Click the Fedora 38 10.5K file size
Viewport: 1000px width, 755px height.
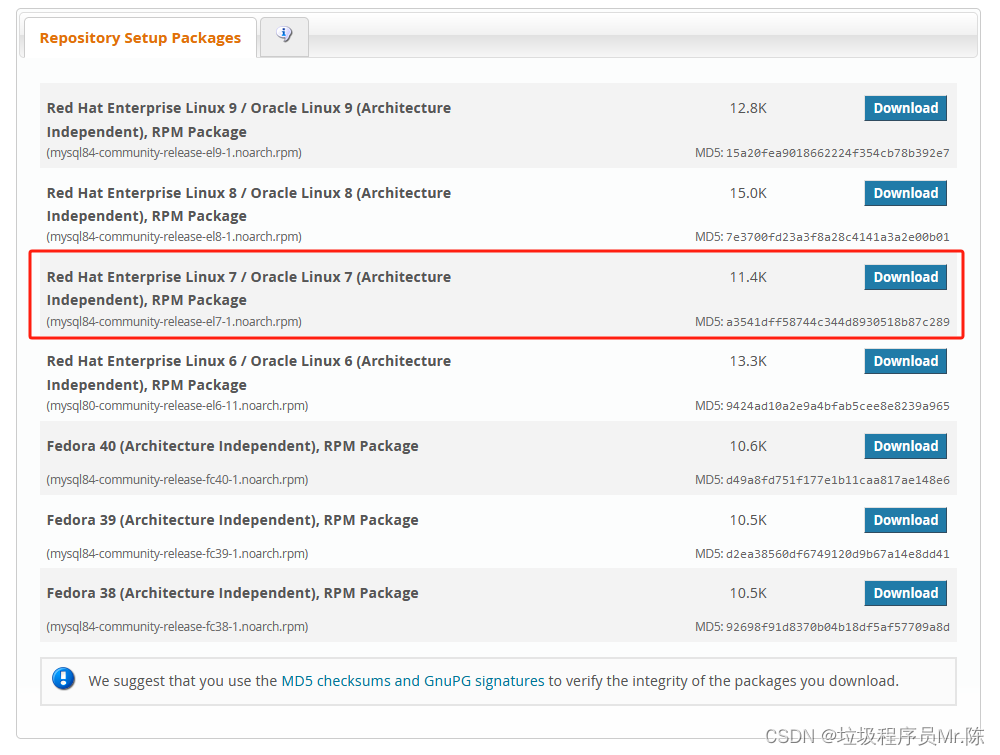coord(748,594)
